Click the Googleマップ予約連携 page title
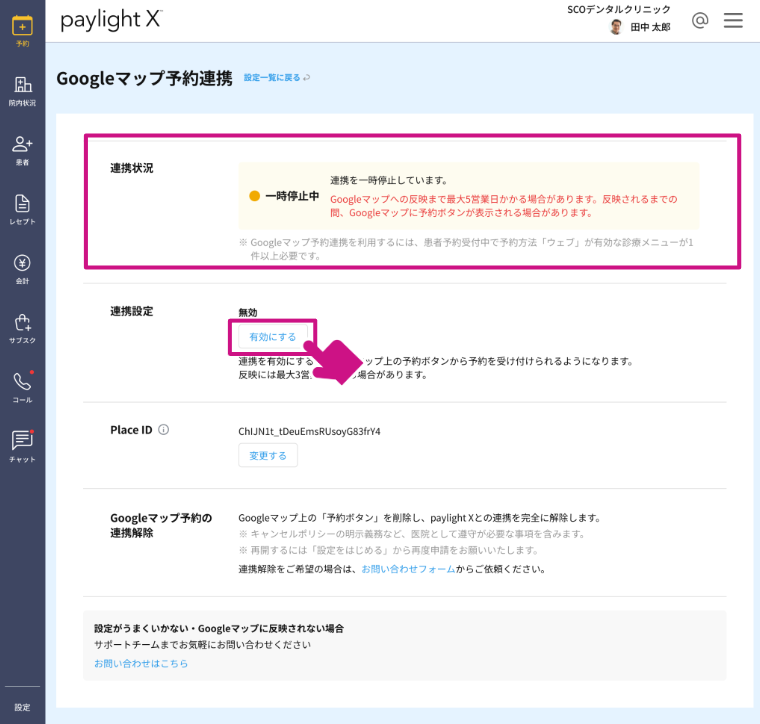Screen dimensions: 760x724 click(x=144, y=78)
